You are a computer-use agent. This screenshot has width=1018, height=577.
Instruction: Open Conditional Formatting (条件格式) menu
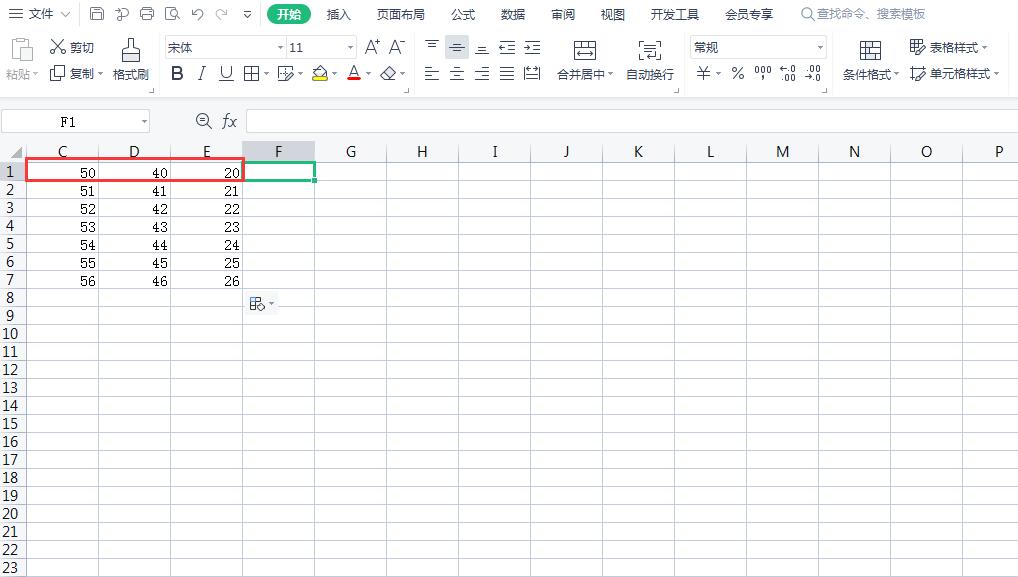click(871, 60)
